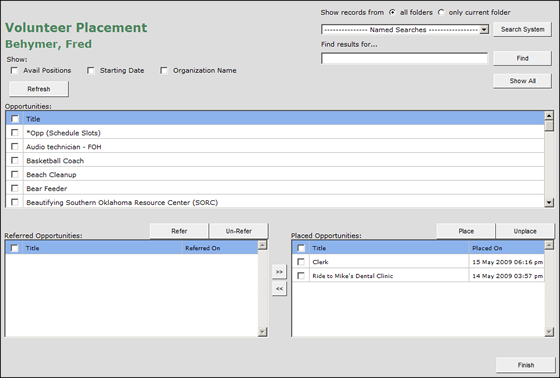The image size is (560, 378).
Task: Toggle the select-all checkbox in Referred Opportunities header
Action: click(14, 248)
